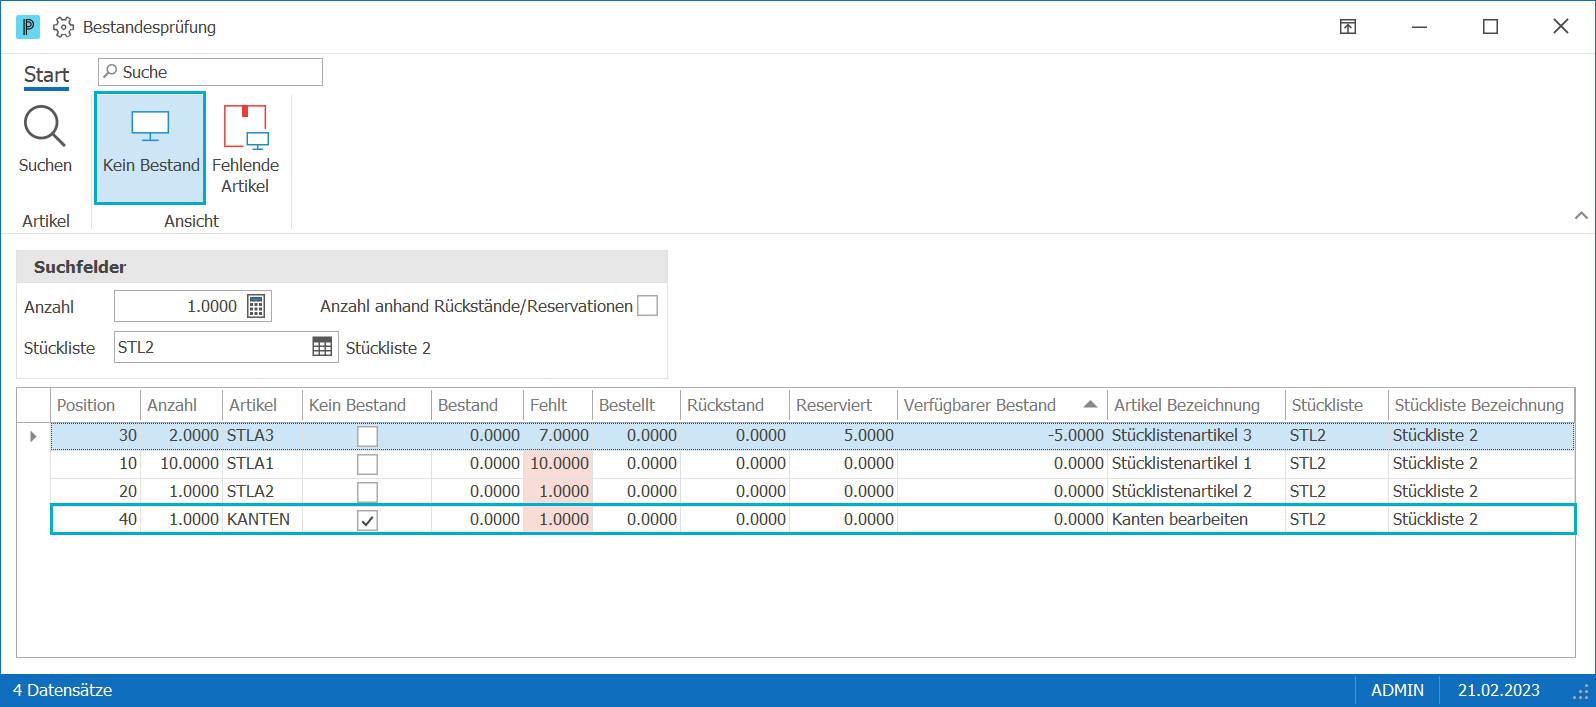Toggle Anzahl anhand Rückstände/Reservationen checkbox
The height and width of the screenshot is (707, 1596).
coord(648,306)
